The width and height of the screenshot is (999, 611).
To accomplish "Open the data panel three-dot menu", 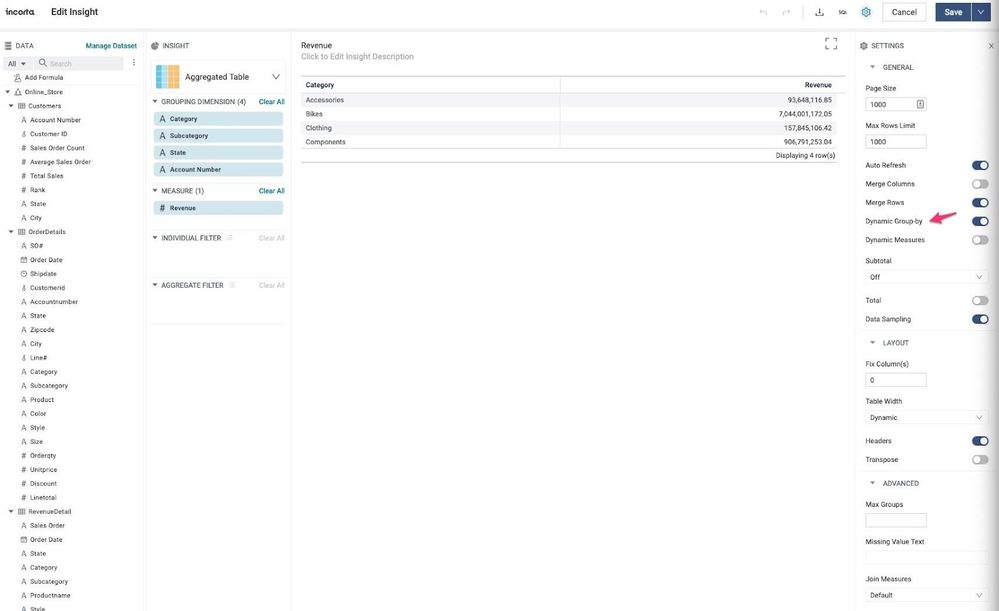I will (133, 63).
